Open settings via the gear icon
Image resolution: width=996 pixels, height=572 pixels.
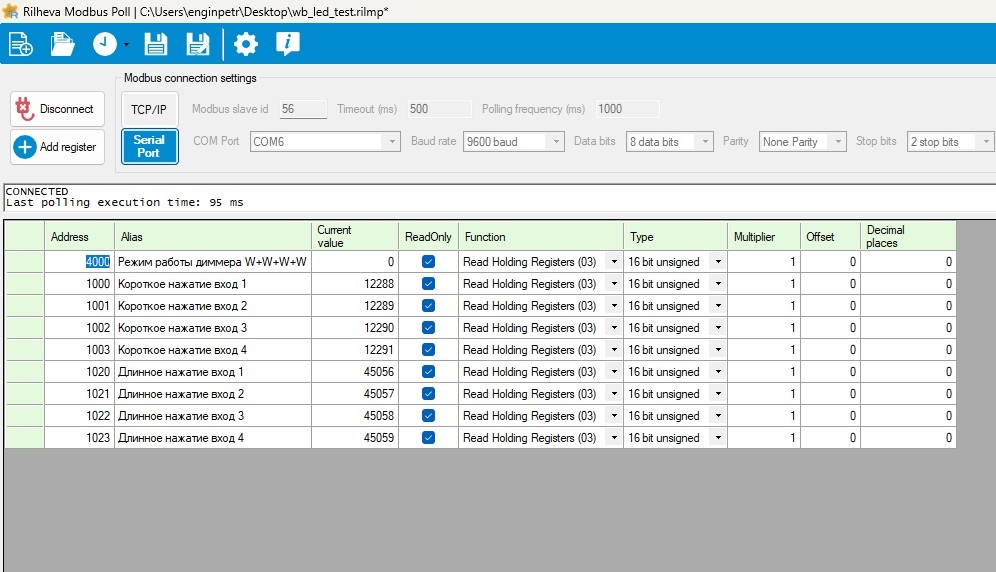245,44
